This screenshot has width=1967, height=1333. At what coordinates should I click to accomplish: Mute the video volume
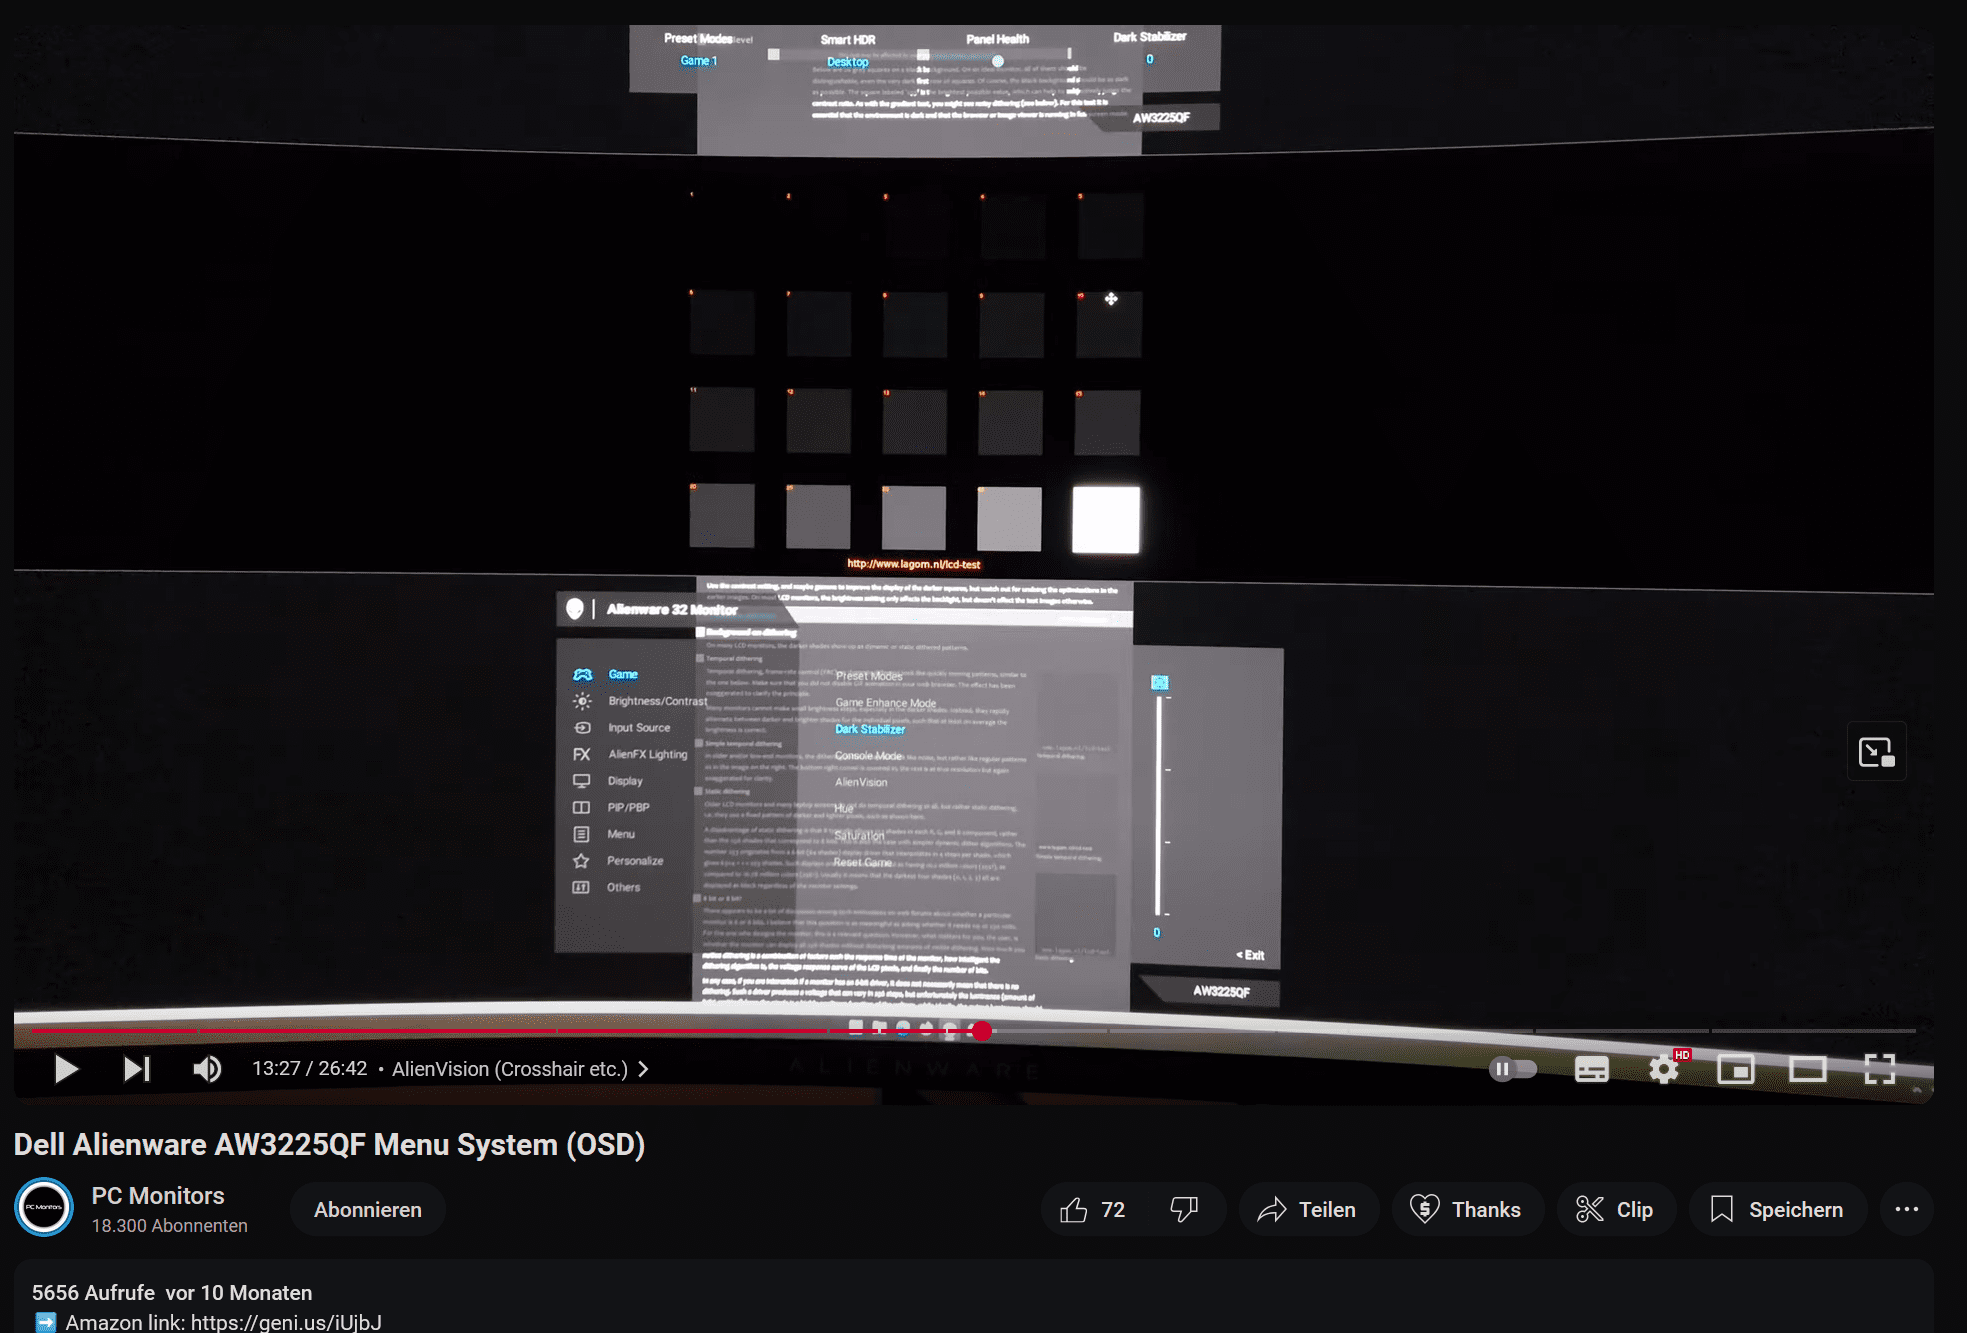click(207, 1069)
